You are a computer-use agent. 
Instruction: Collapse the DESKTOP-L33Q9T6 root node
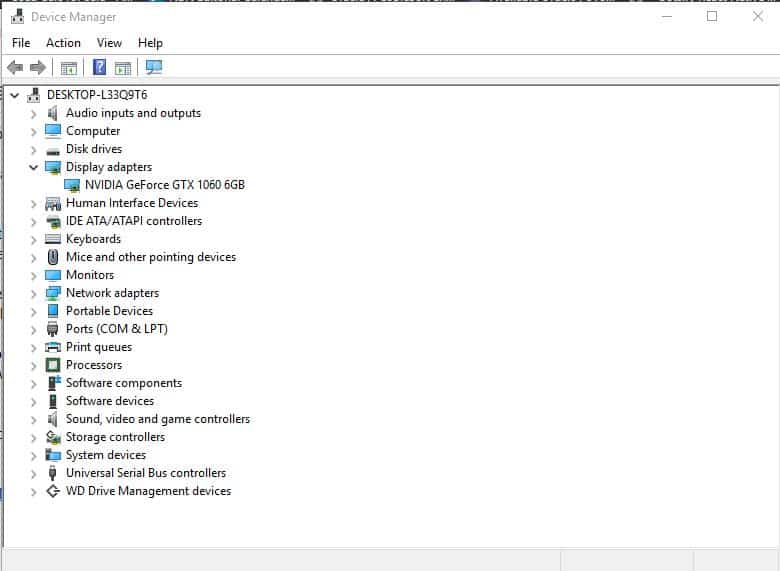click(x=15, y=95)
